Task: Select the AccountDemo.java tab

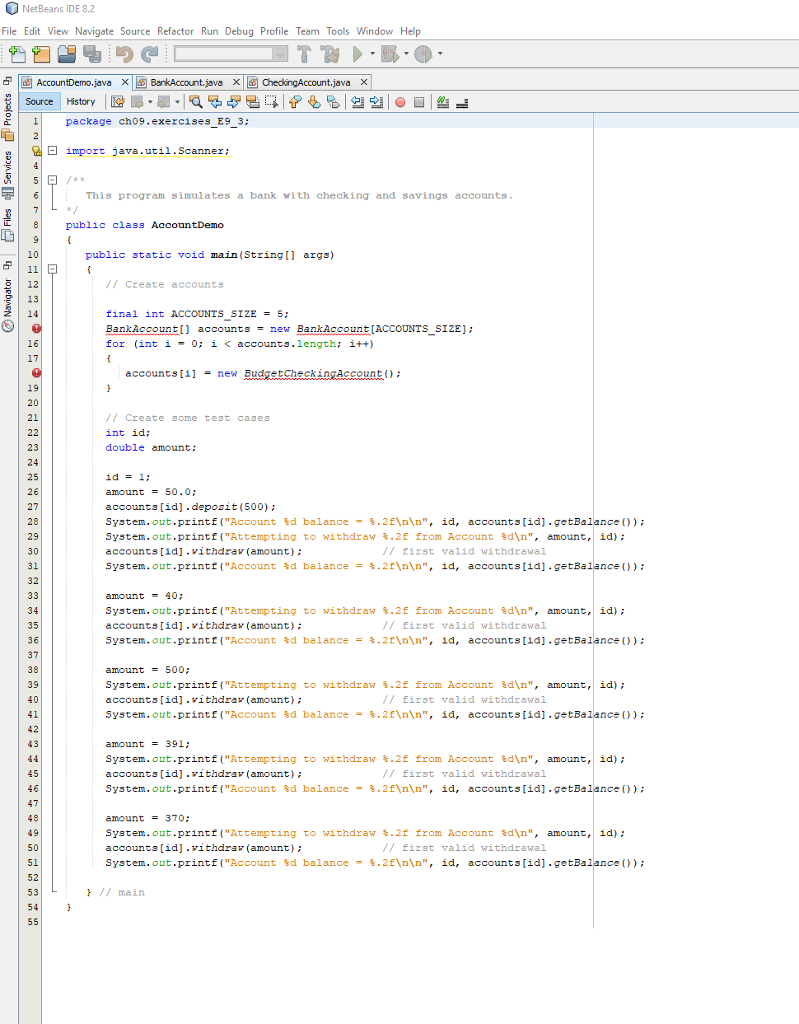Action: (x=73, y=82)
